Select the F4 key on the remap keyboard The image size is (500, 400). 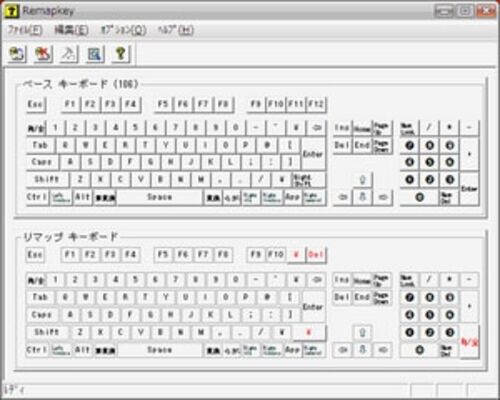[131, 255]
